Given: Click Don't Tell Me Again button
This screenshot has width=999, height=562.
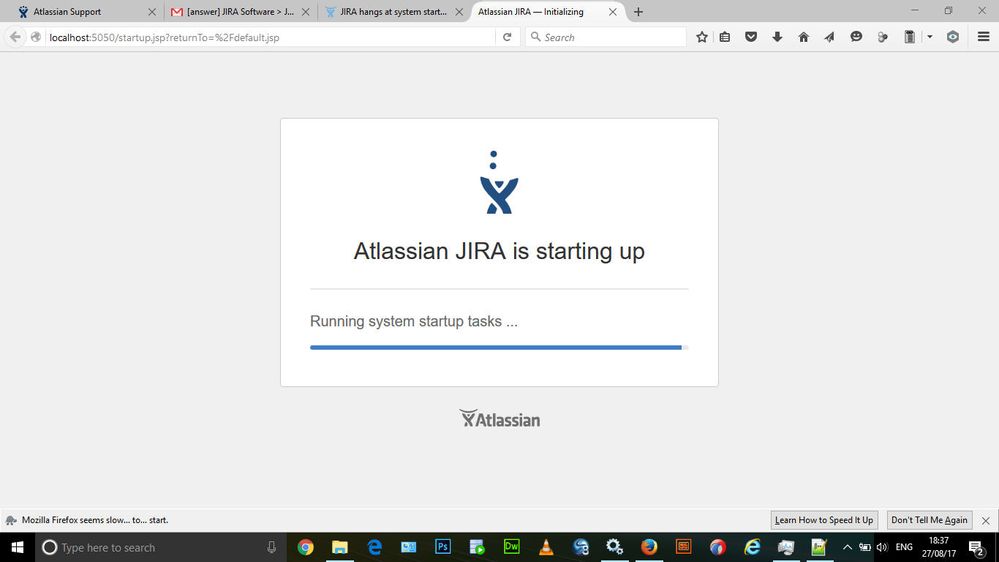Looking at the screenshot, I should tap(929, 520).
